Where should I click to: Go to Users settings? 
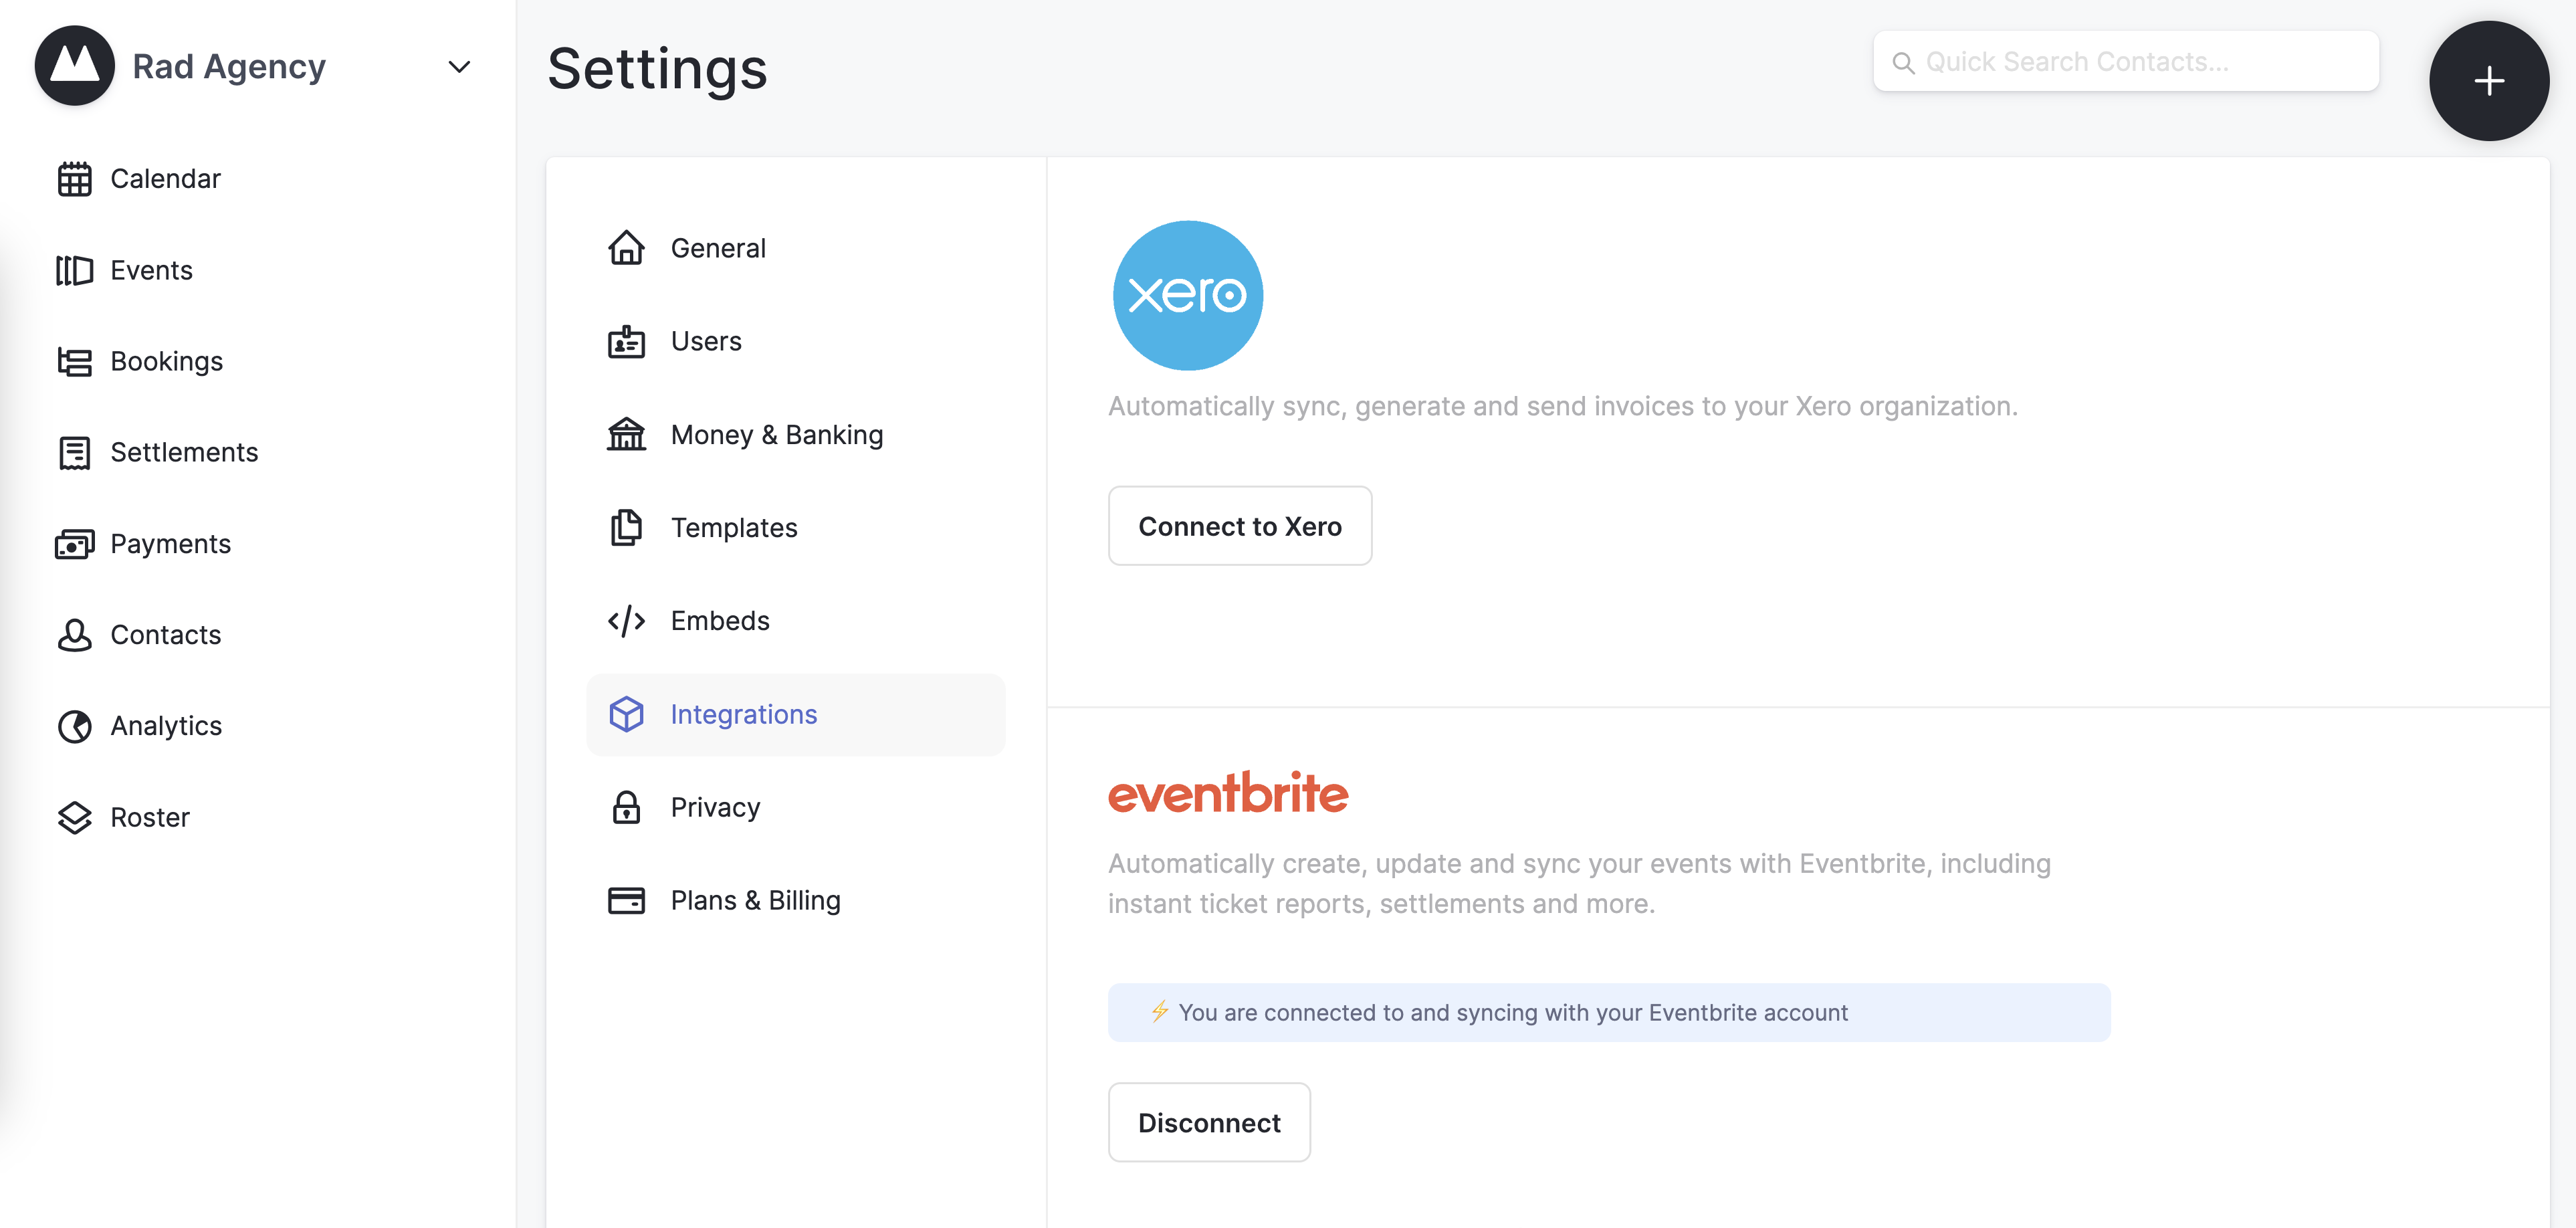pyautogui.click(x=705, y=341)
